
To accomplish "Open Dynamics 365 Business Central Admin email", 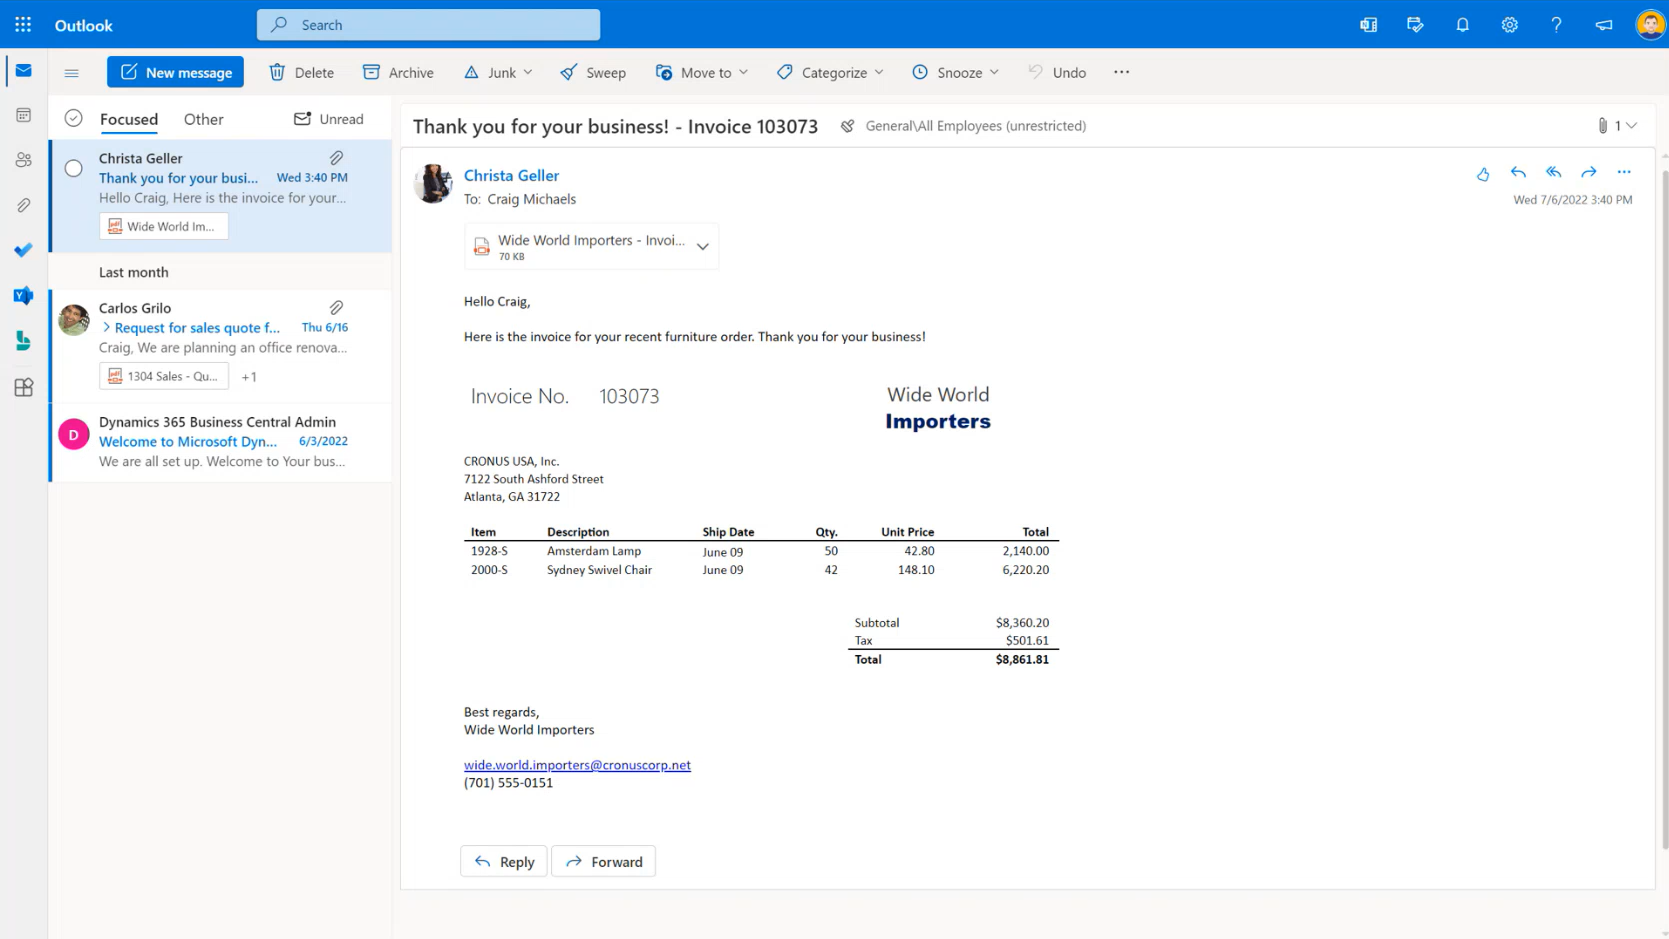I will [222, 442].
